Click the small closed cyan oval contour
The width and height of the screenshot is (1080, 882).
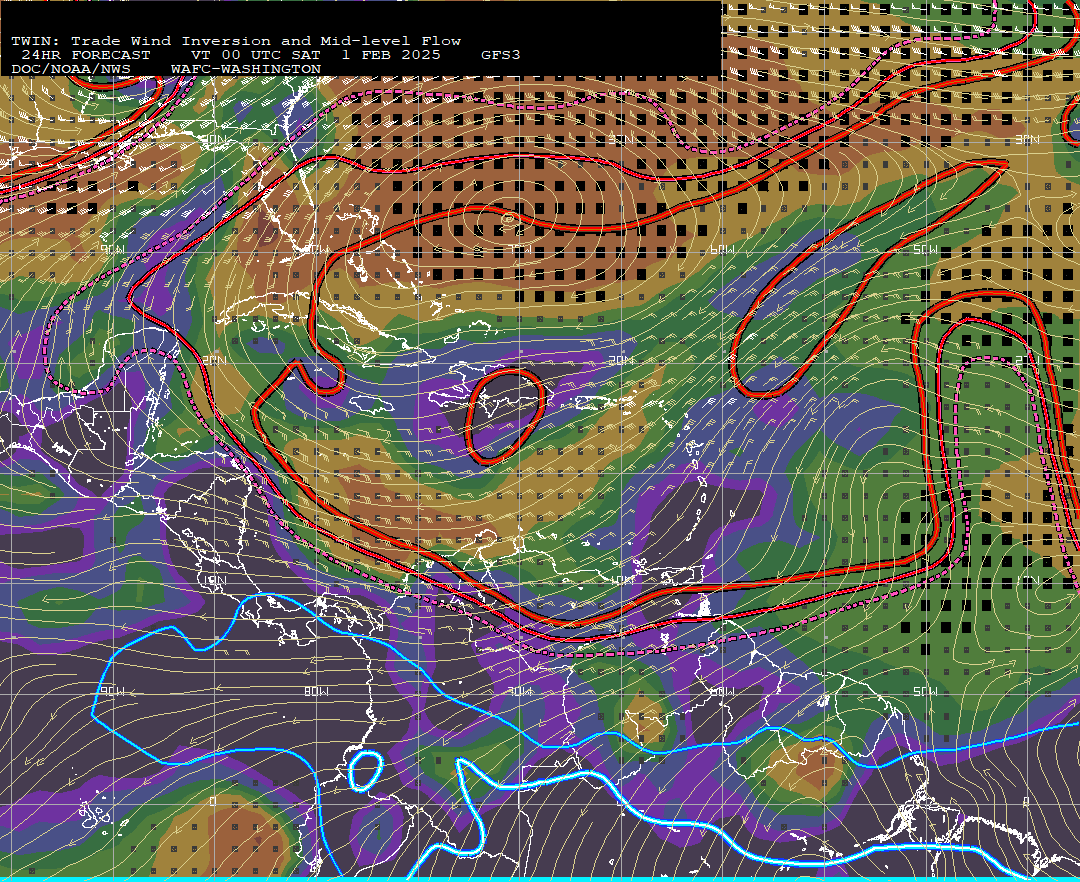coord(365,770)
